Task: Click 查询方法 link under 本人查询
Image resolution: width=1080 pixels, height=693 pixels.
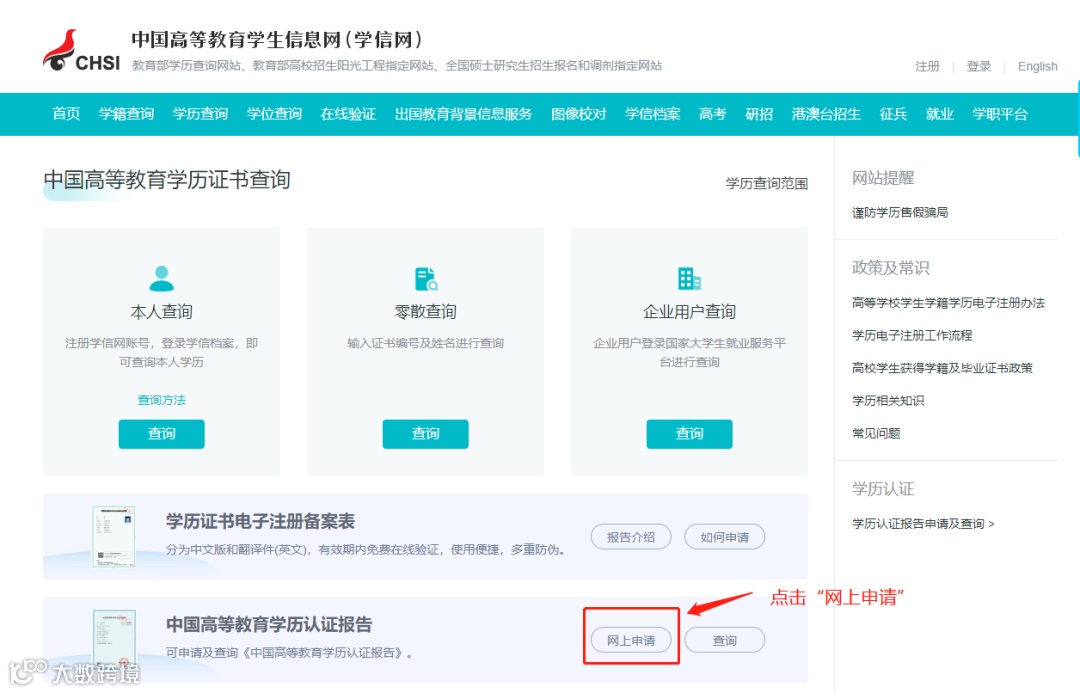Action: pos(162,400)
